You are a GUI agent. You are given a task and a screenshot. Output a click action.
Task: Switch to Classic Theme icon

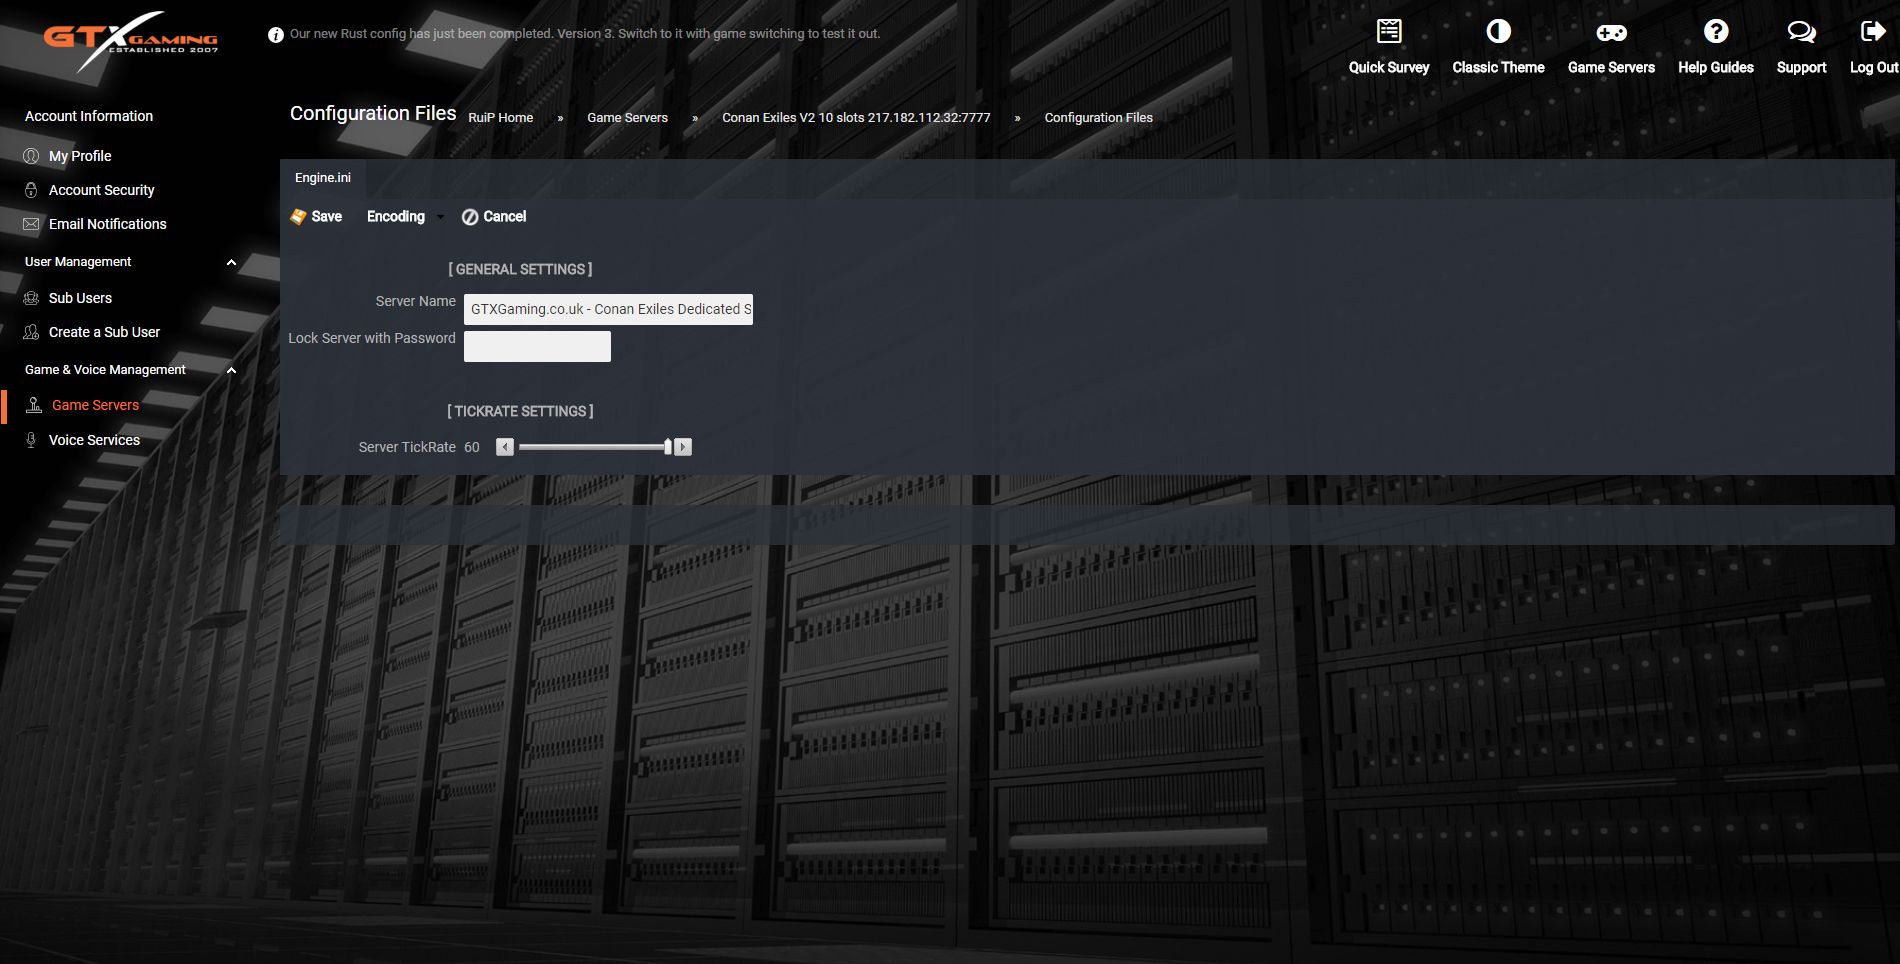click(1498, 32)
